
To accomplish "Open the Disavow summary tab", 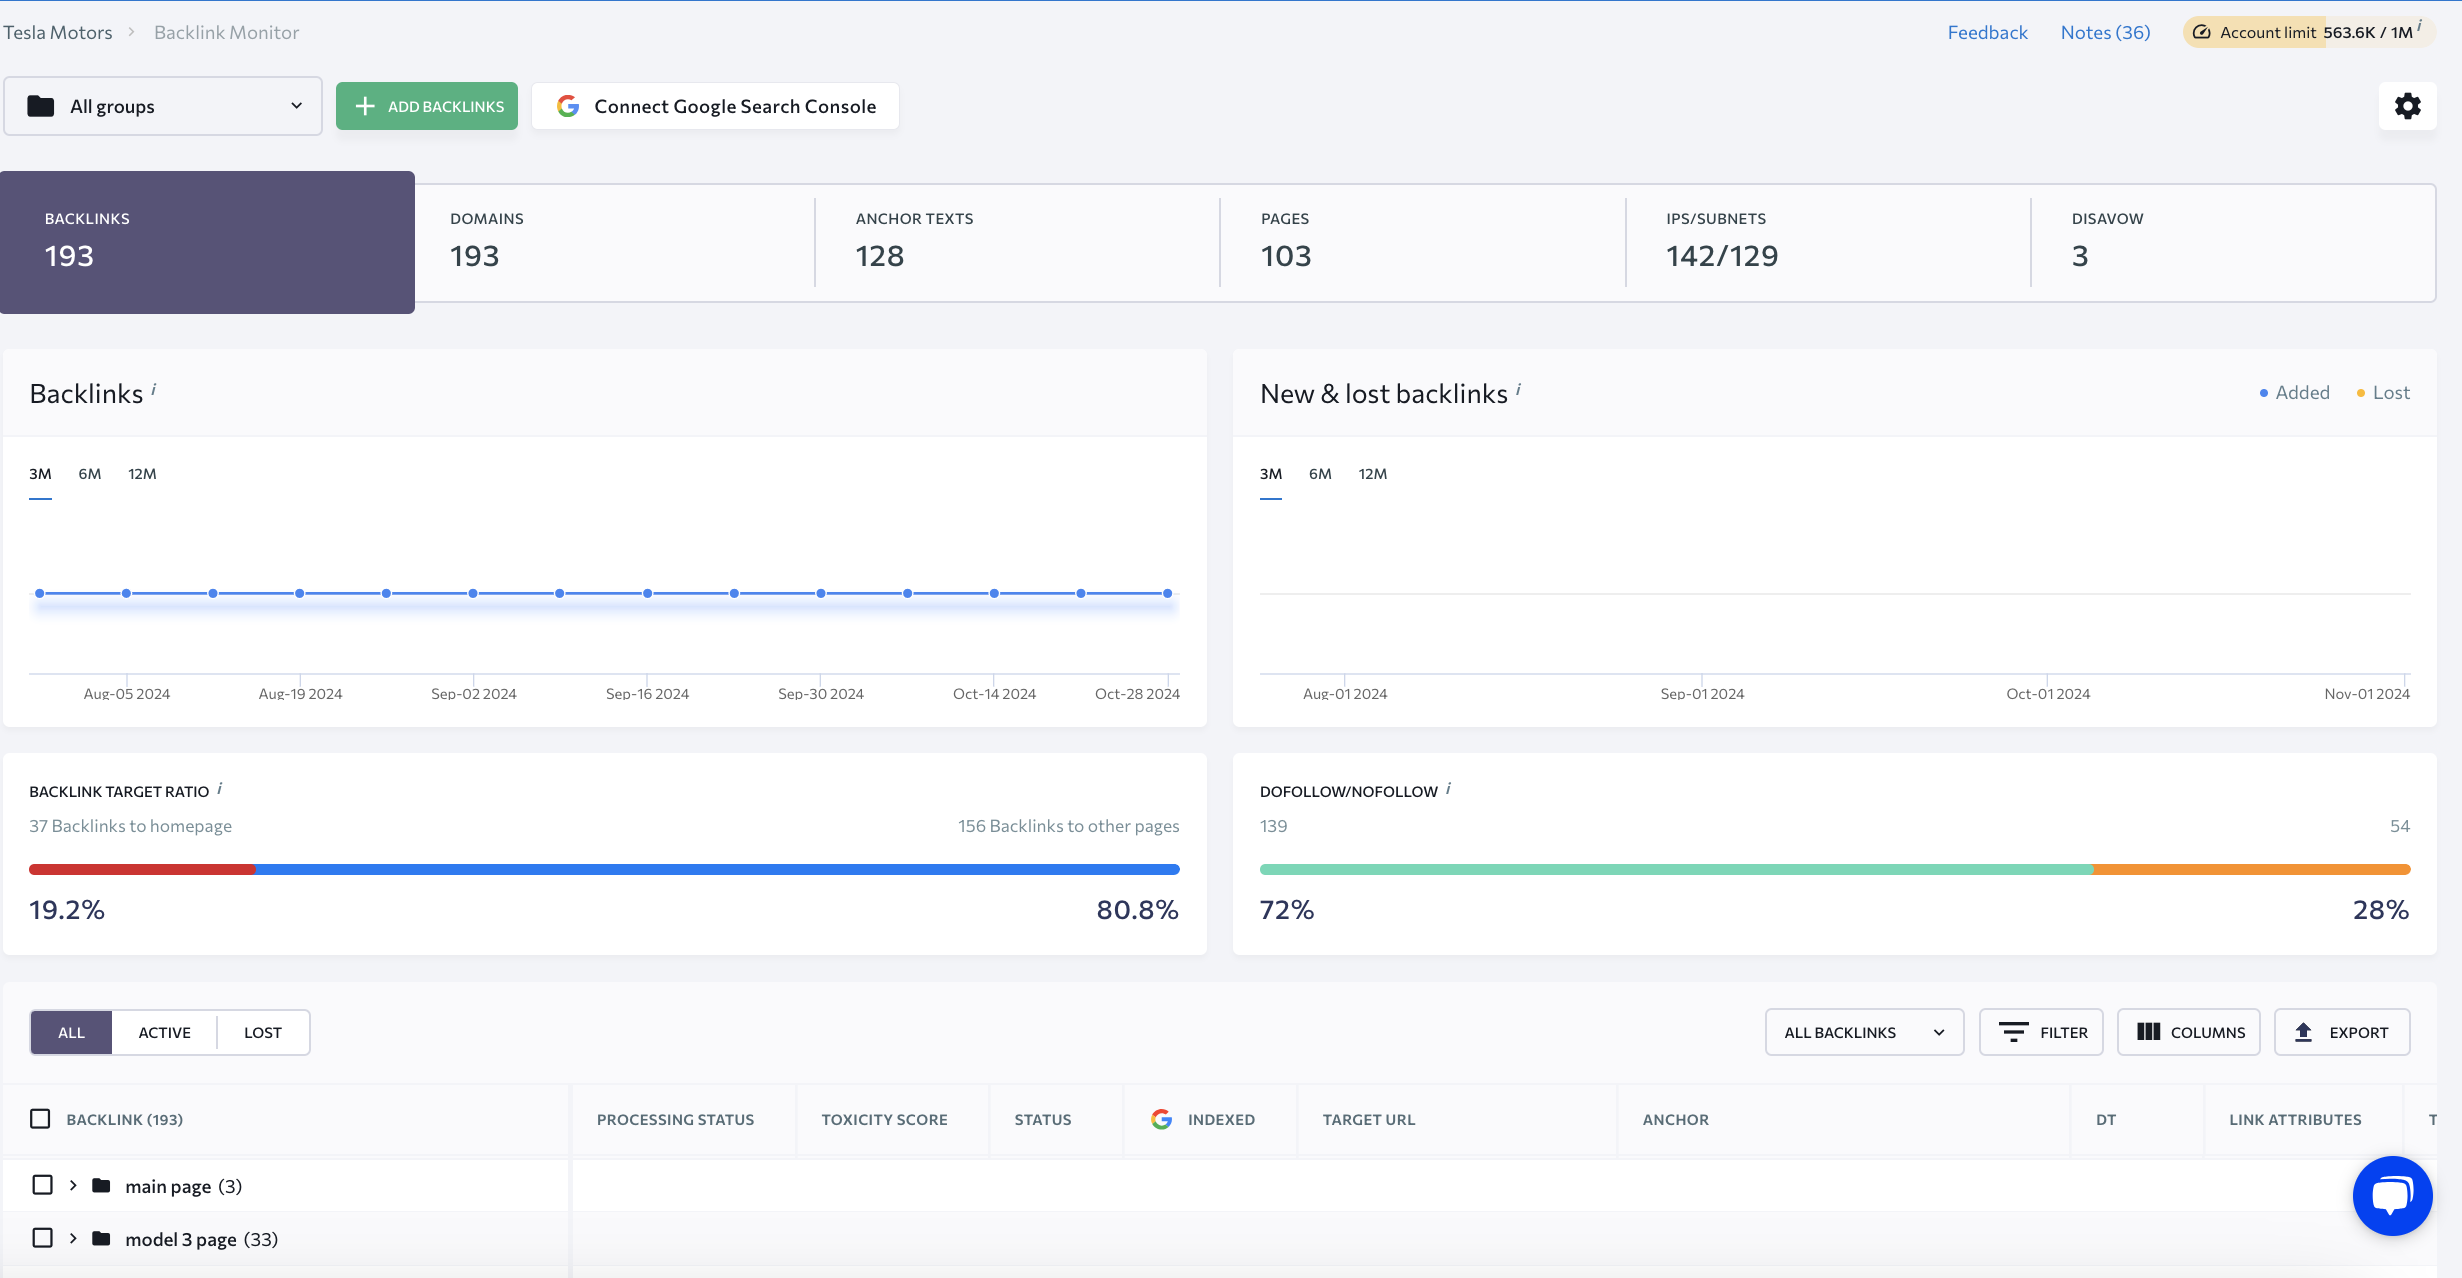I will tap(2233, 242).
